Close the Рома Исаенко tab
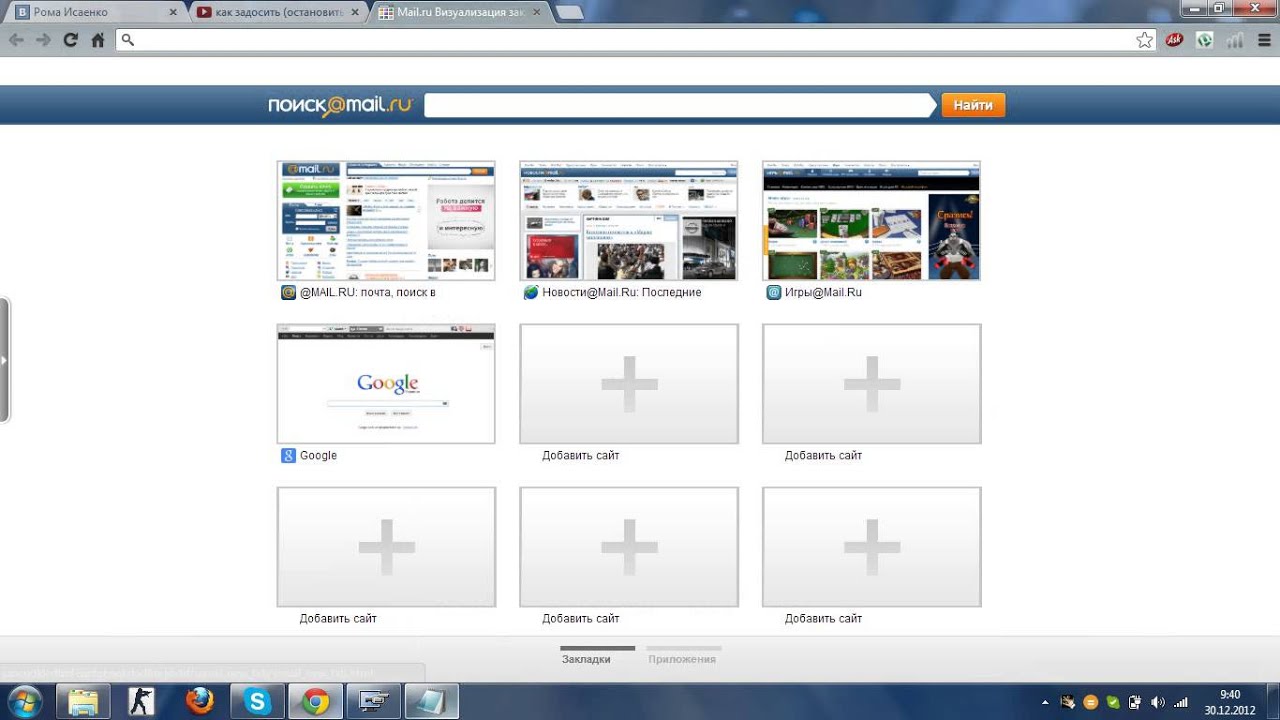 tap(172, 13)
